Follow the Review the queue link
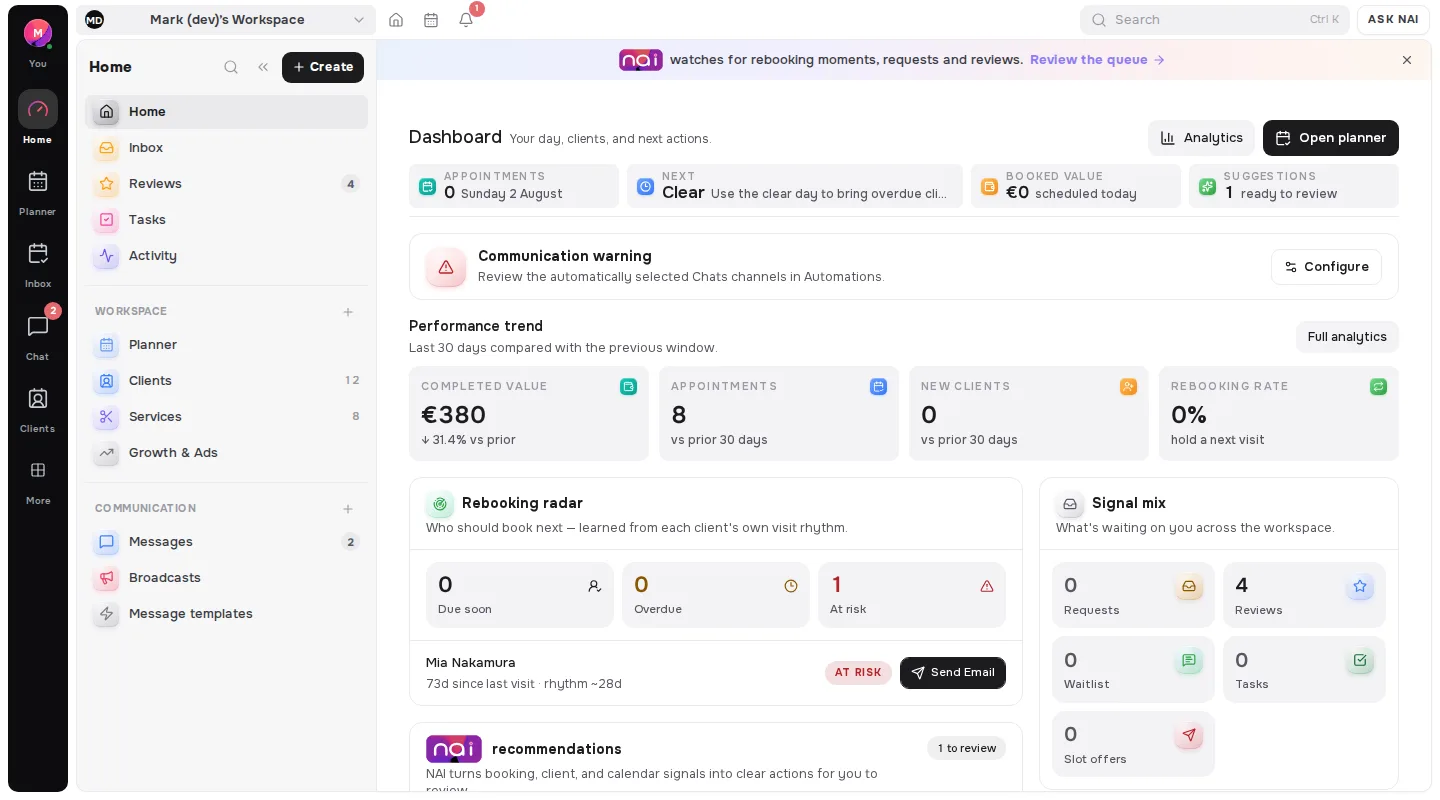The height and width of the screenshot is (800, 1440). [1097, 60]
